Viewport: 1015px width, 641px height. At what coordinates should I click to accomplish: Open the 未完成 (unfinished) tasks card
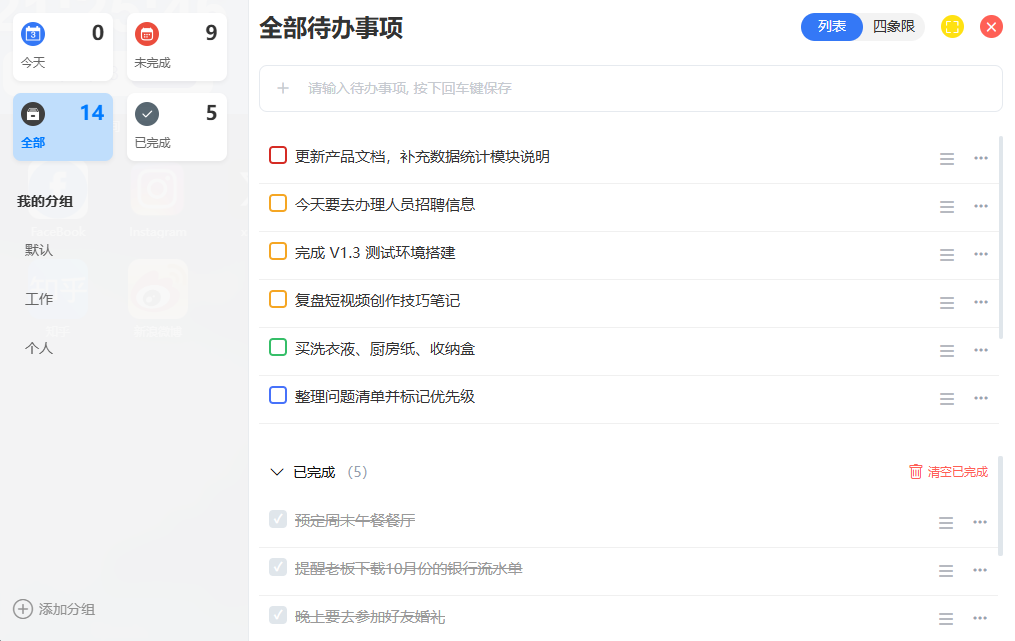tap(177, 47)
